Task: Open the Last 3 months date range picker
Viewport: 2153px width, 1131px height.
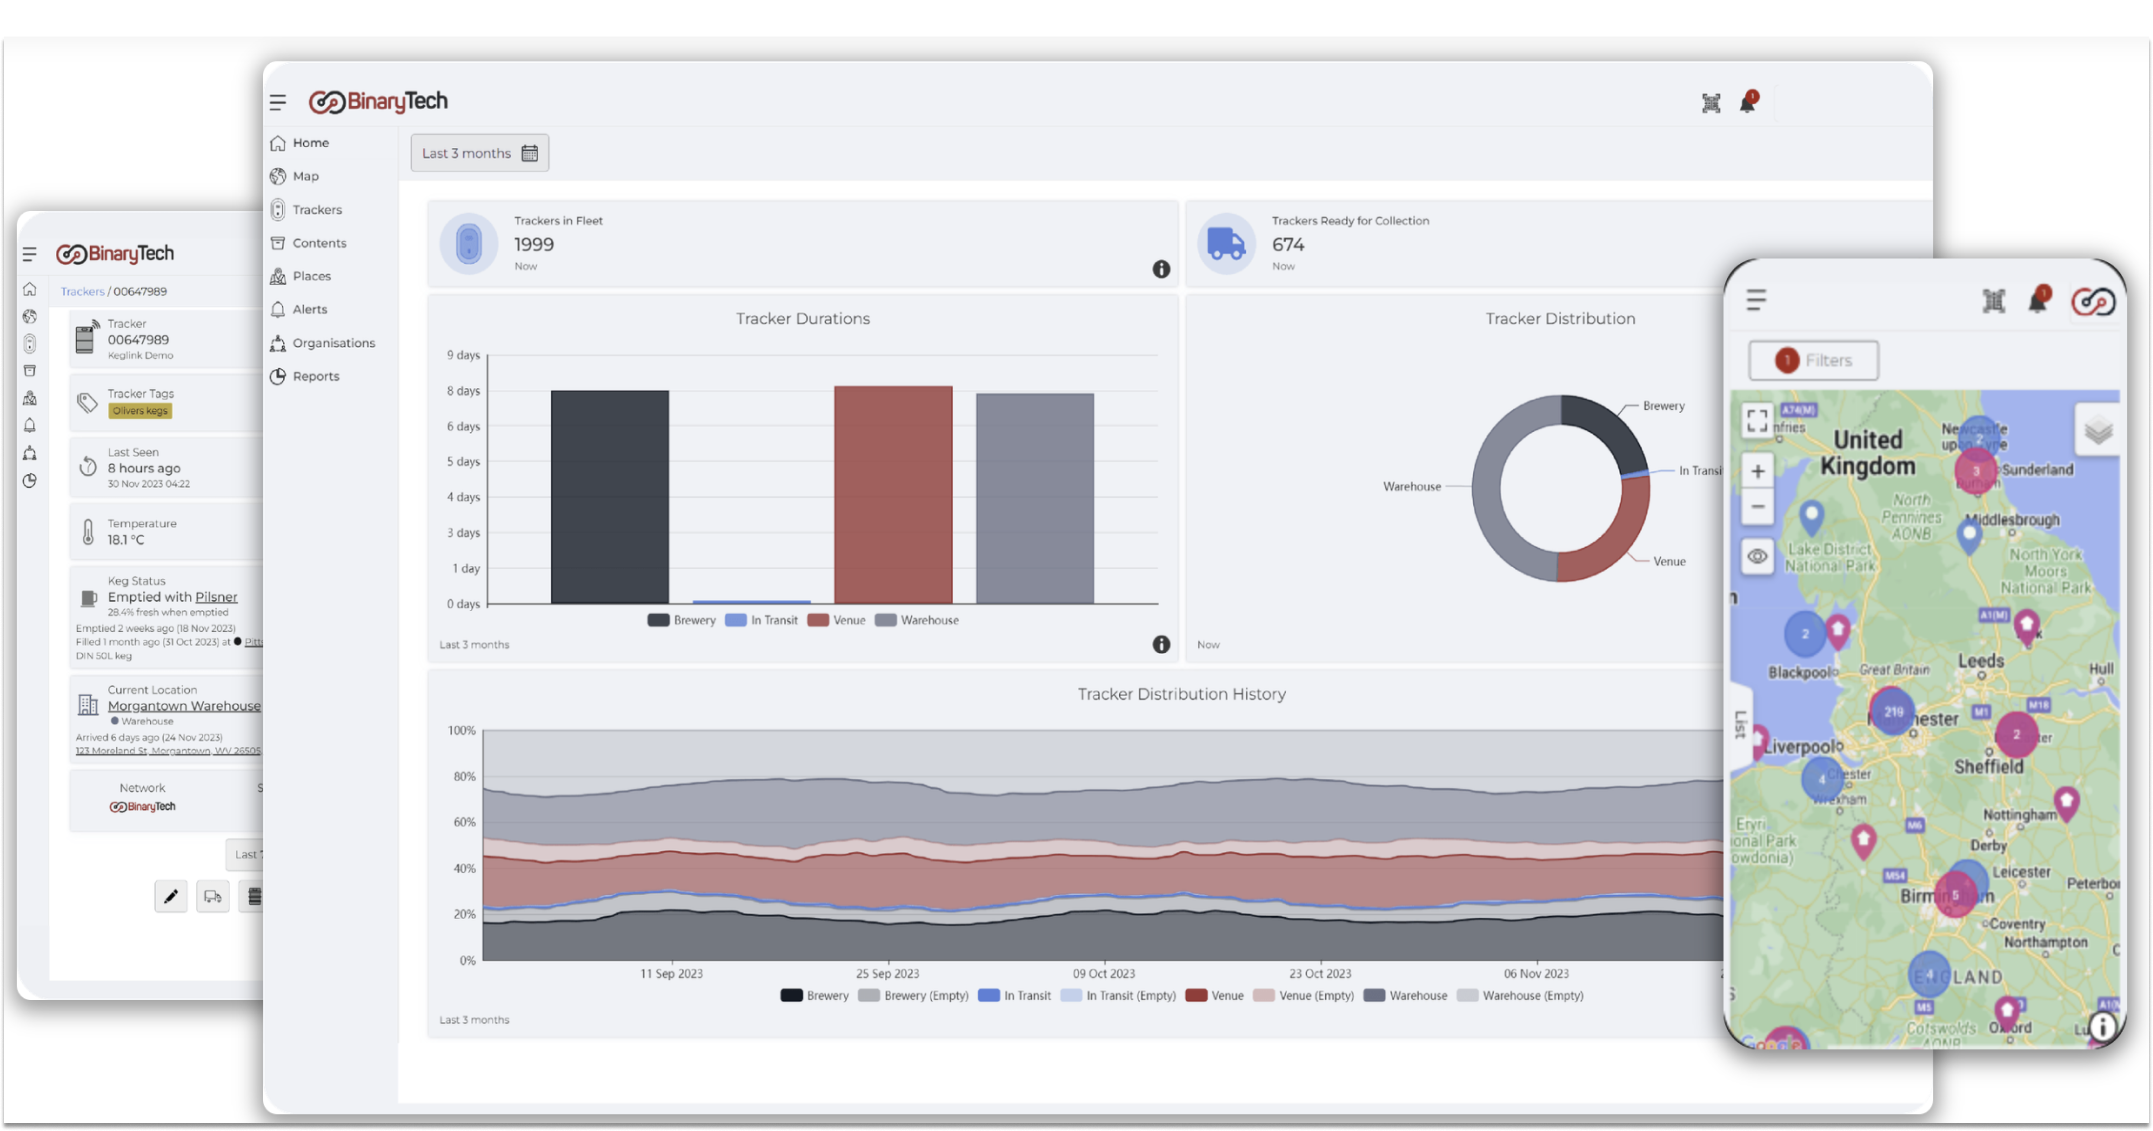Action: [480, 153]
